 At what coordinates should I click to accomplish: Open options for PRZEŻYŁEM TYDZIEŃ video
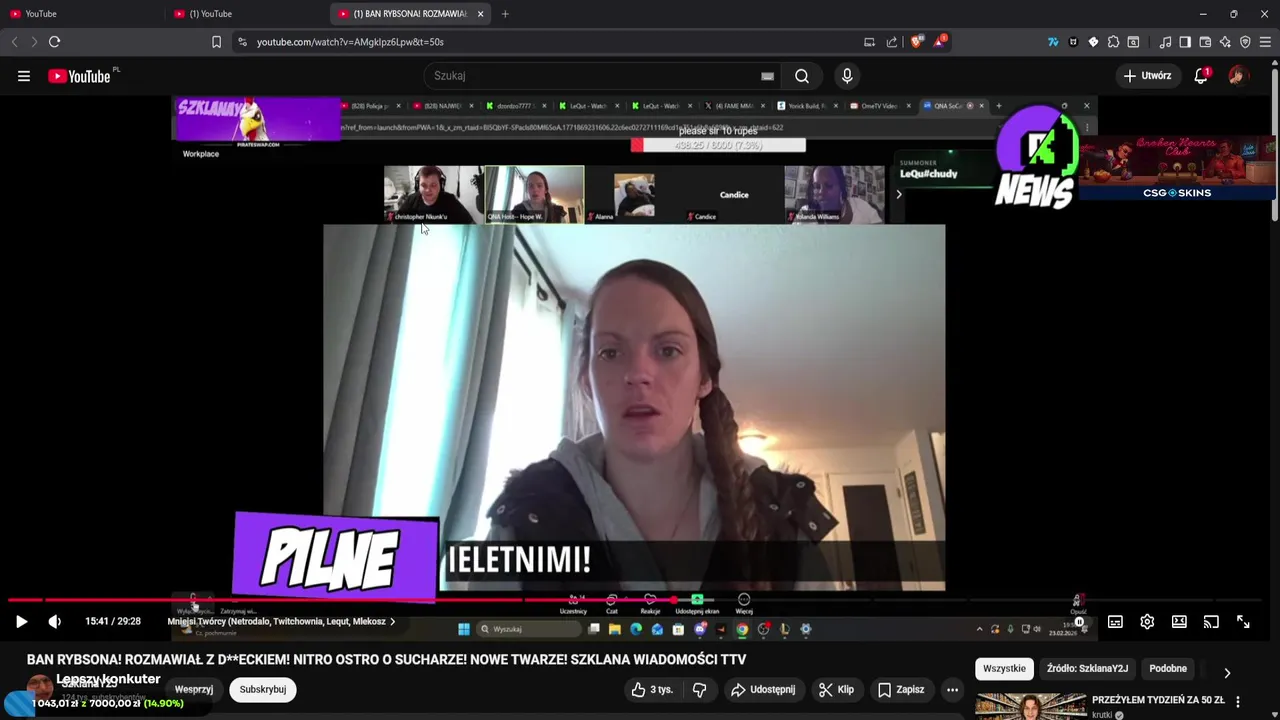click(1238, 702)
